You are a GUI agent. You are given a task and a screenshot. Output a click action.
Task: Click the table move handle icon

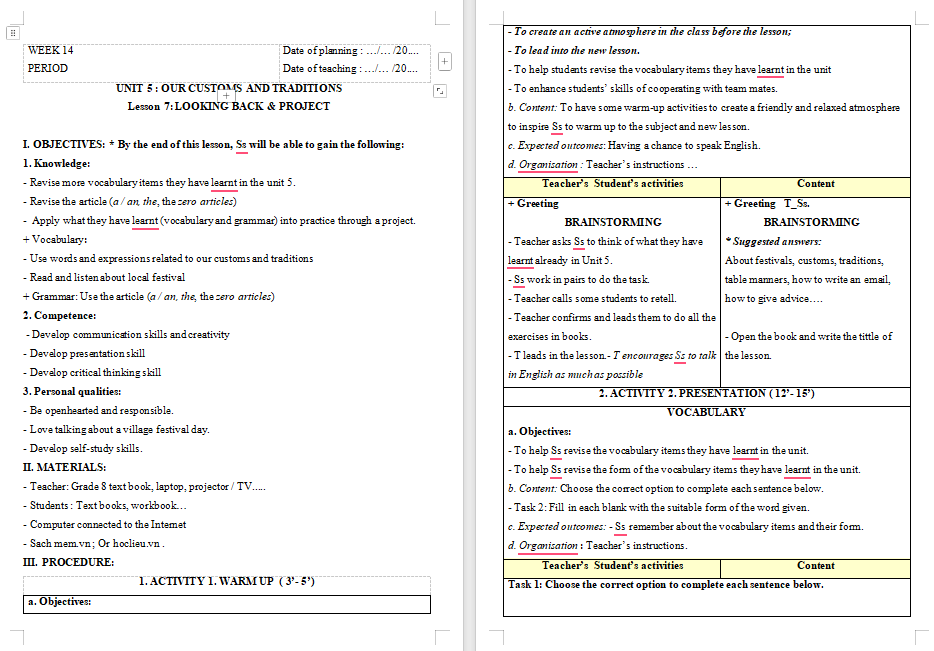[x=13, y=33]
